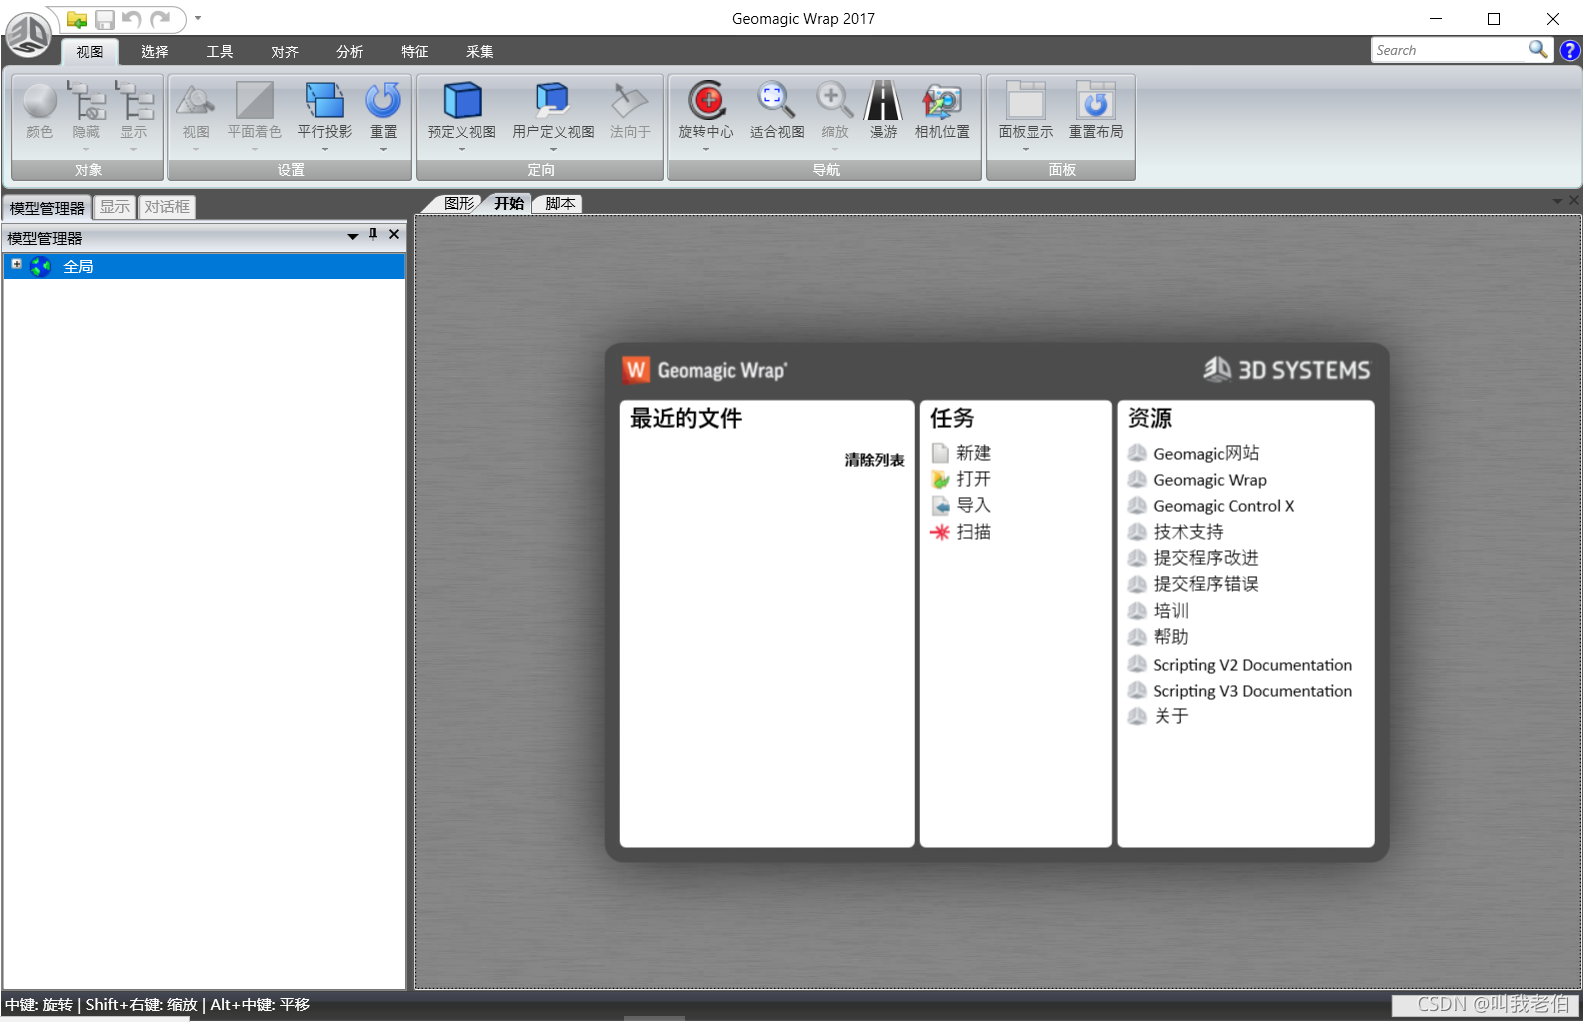The image size is (1584, 1022).
Task: Click the 缩放 zoom magnifier icon
Action: pyautogui.click(x=834, y=101)
